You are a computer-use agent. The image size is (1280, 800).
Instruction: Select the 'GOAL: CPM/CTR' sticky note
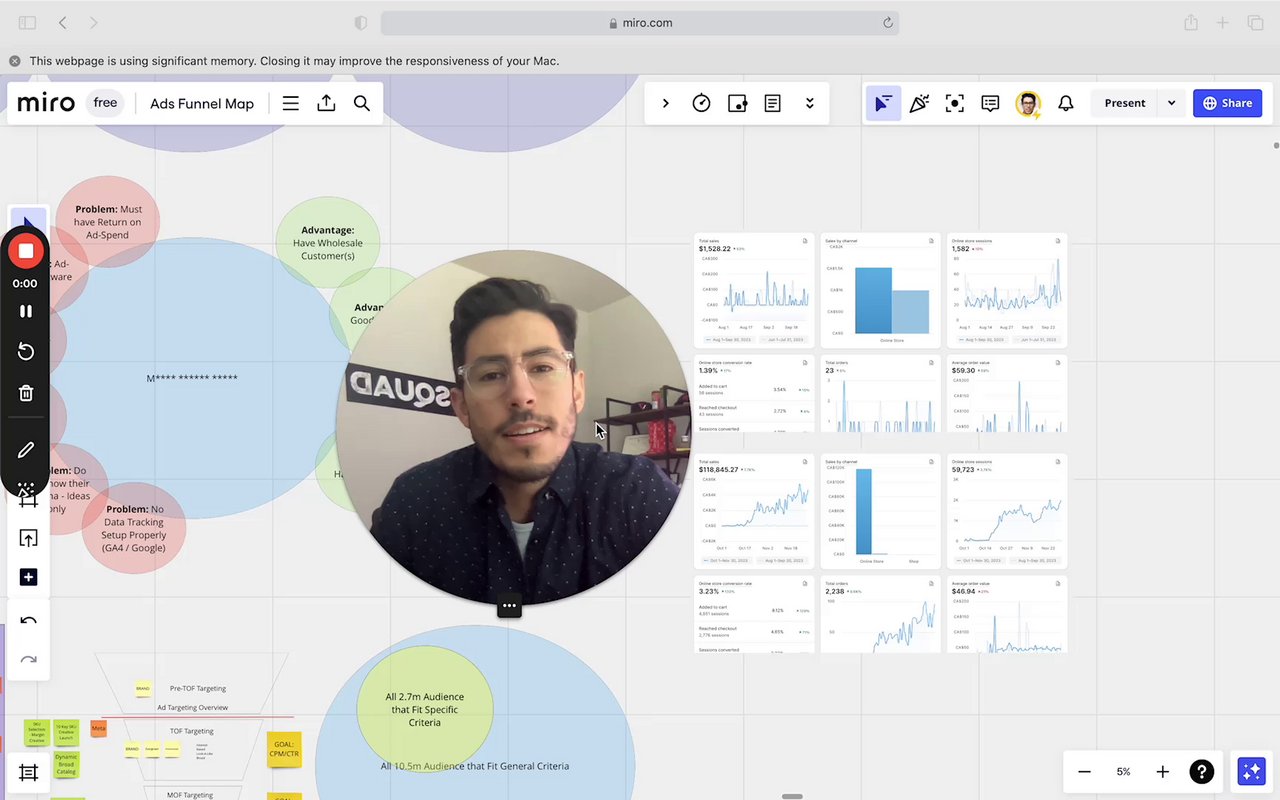[284, 750]
